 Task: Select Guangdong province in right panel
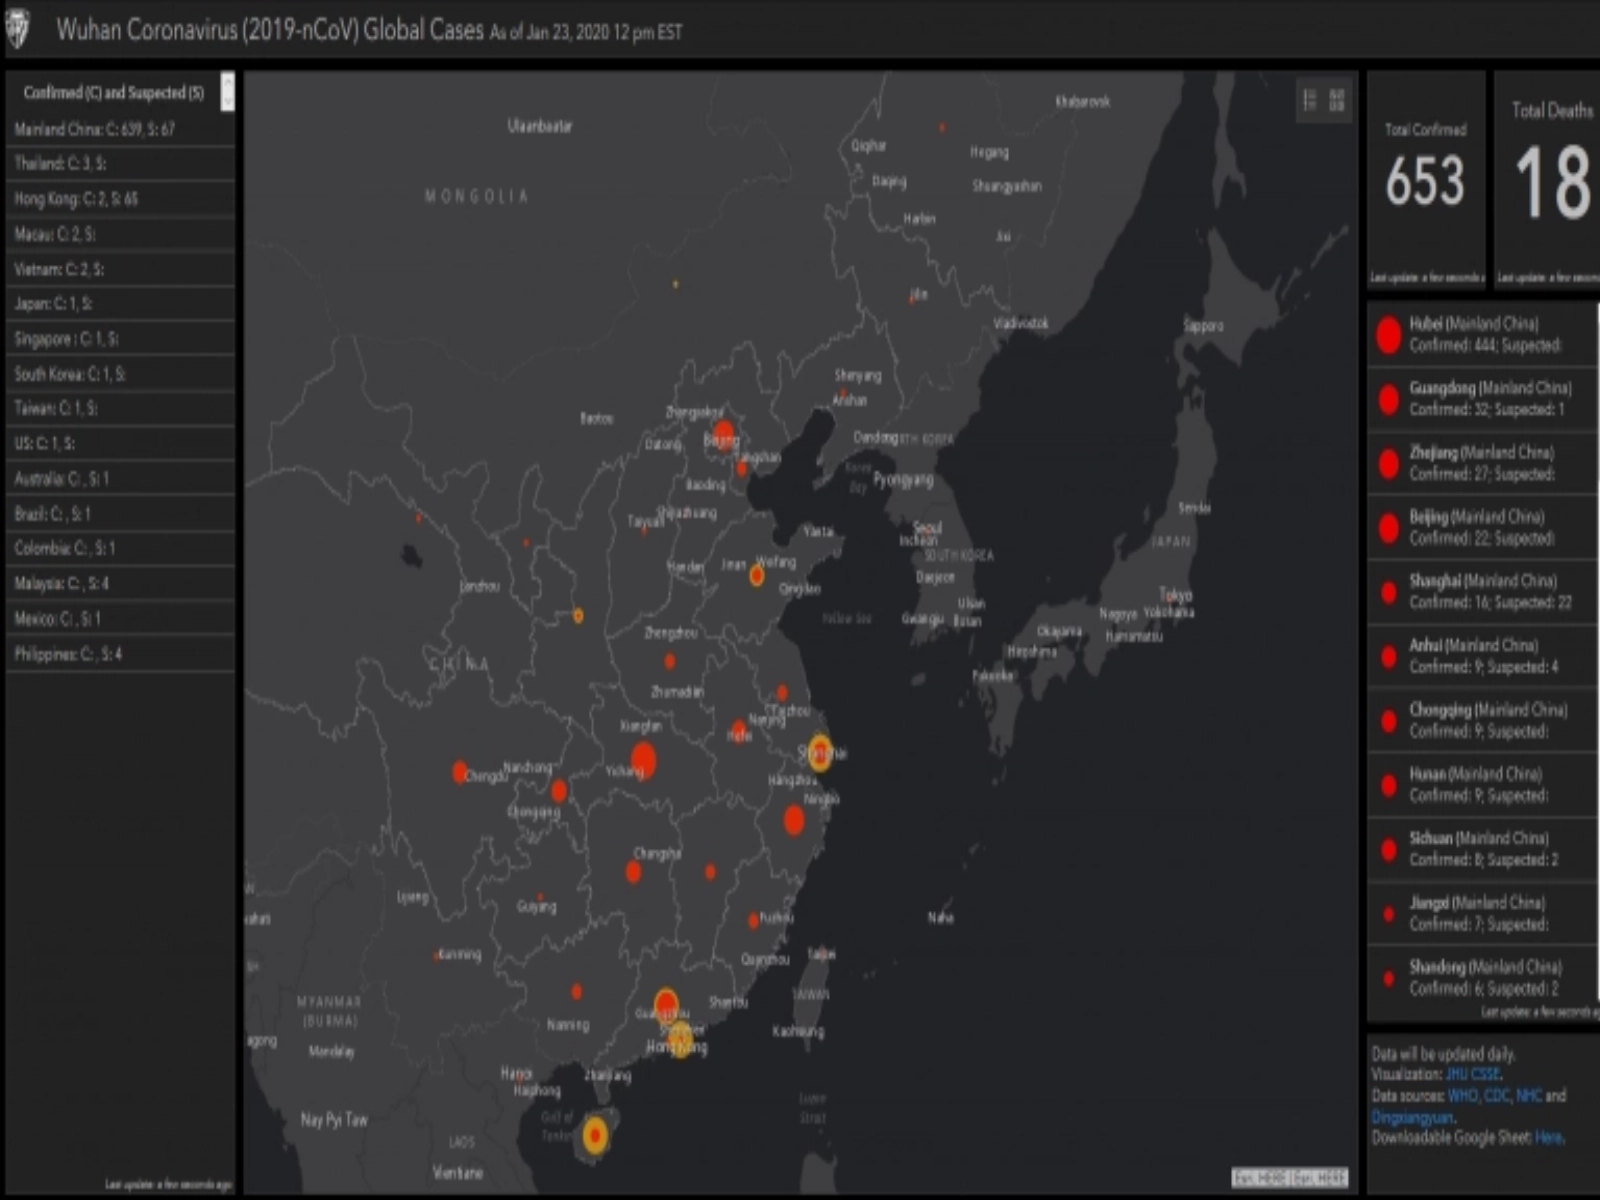1482,399
